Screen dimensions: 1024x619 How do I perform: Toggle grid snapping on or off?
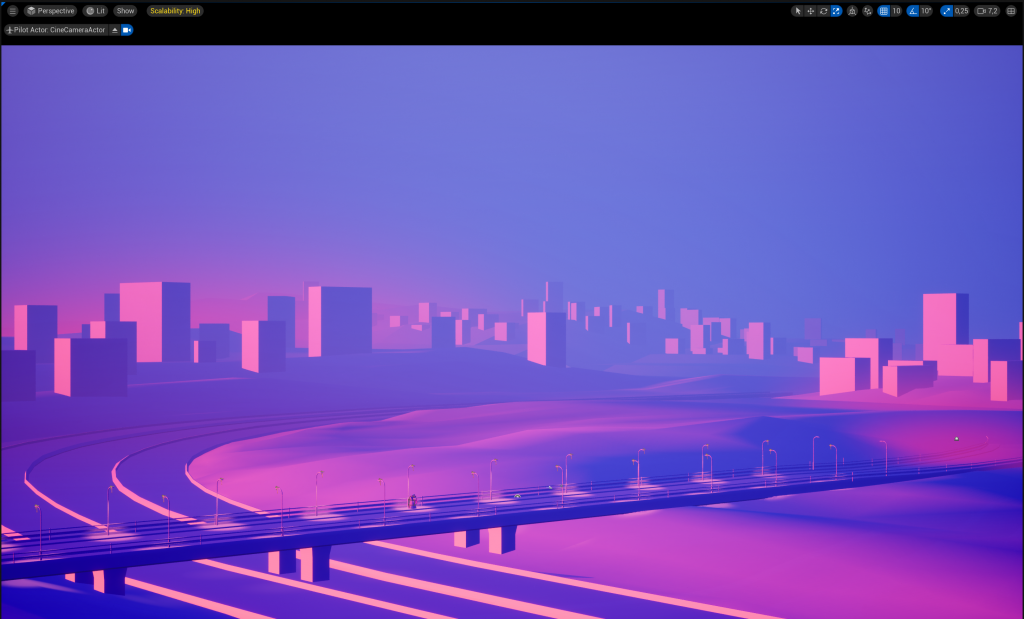pos(883,11)
